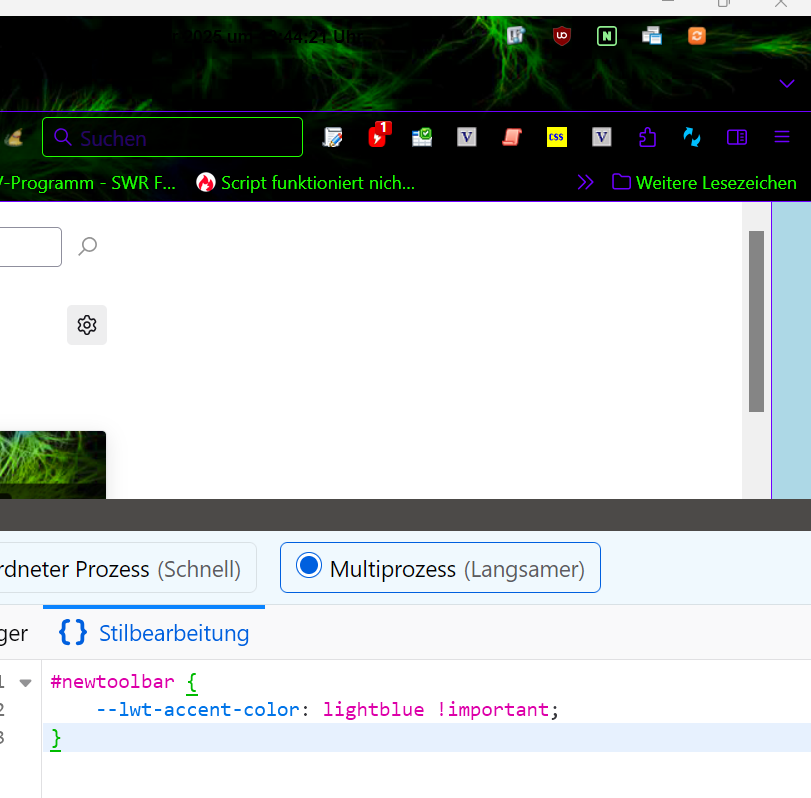Collapse the #newtoolbar rule fold arrow
Viewport: 811px width, 798px height.
pos(25,683)
